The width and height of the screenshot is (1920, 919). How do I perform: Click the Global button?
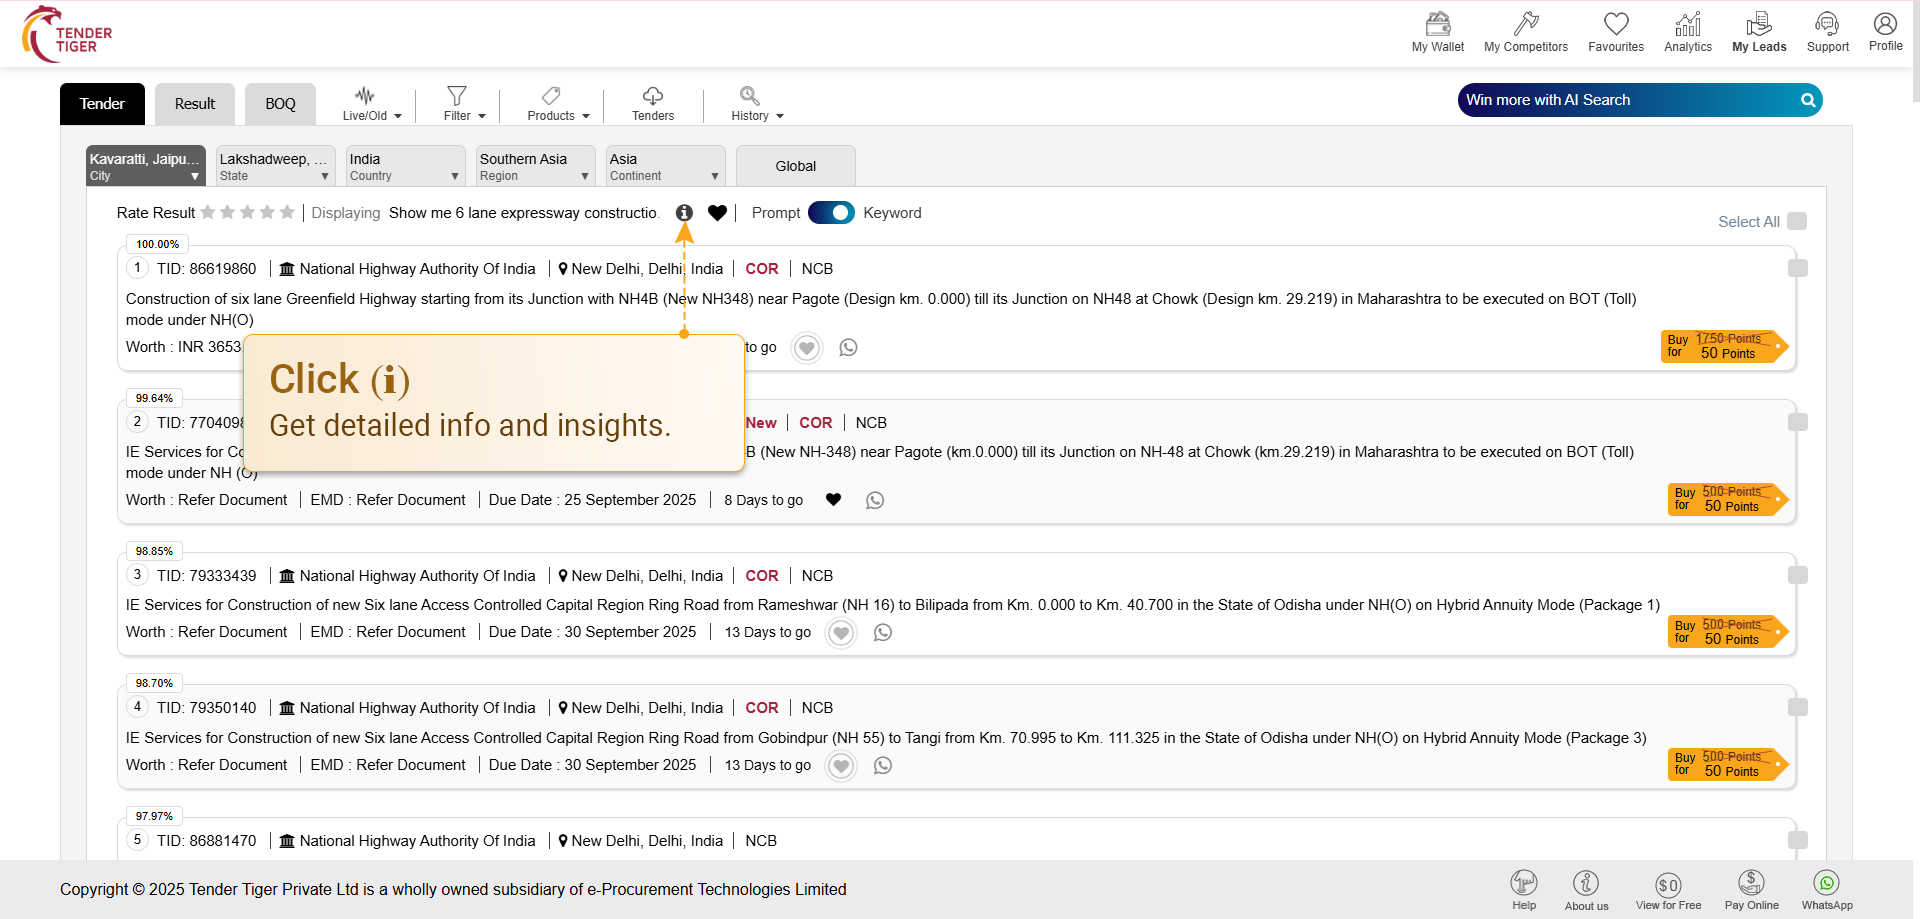[x=795, y=166]
